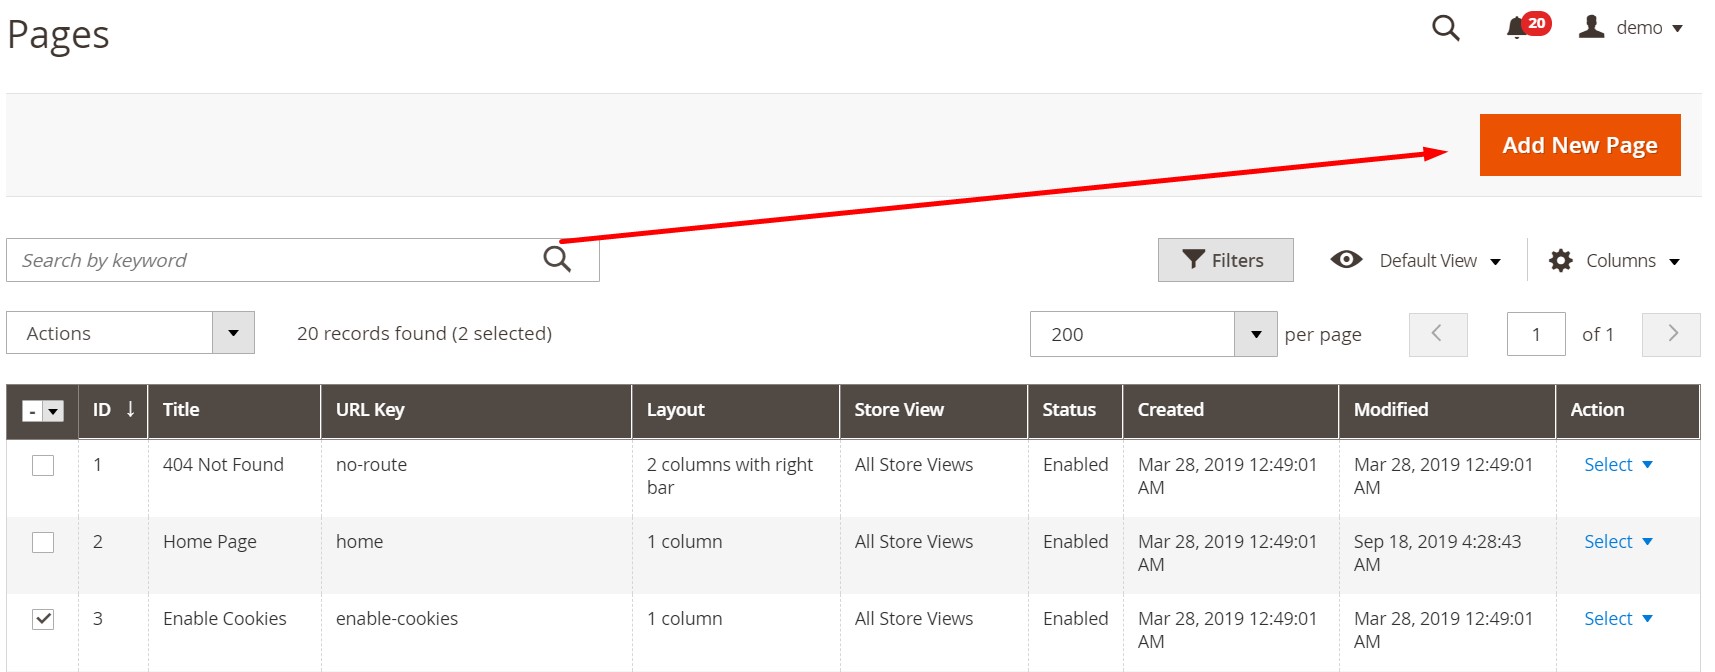1715x672 pixels.
Task: Select the Home Page row checkbox
Action: tap(43, 542)
